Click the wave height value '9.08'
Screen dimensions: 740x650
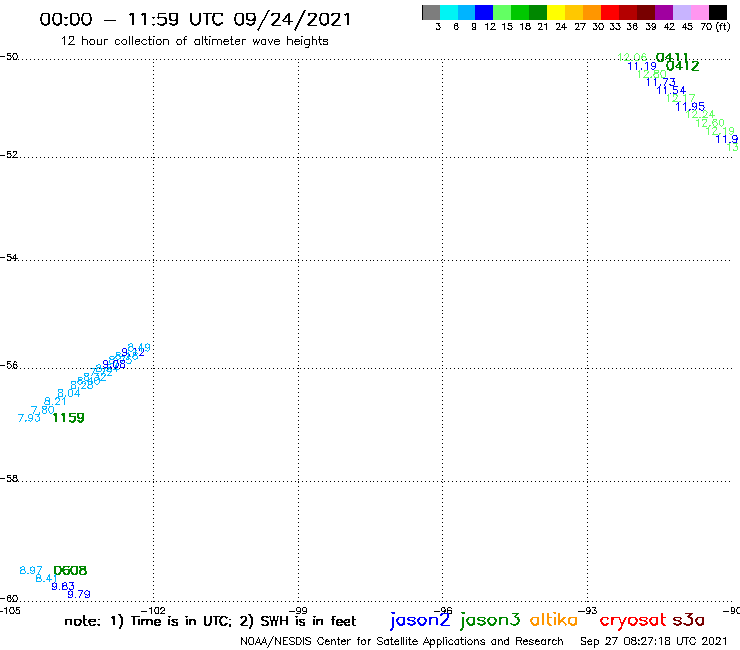click(x=114, y=364)
